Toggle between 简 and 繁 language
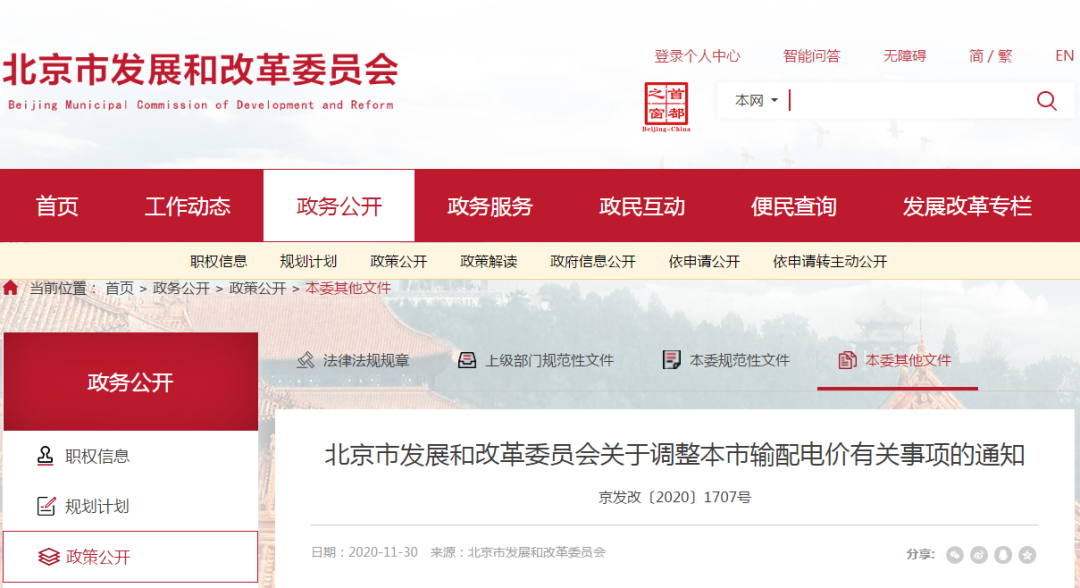The image size is (1080, 588). point(990,56)
